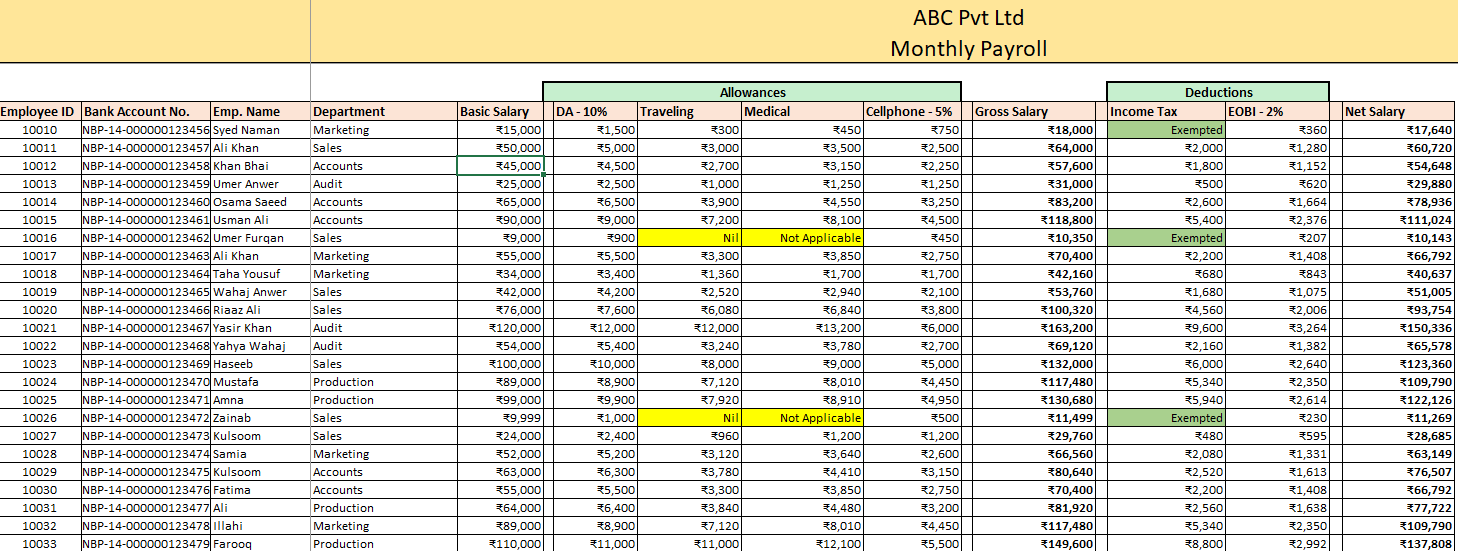
Task: Select Taha Yousuf's EOBI deduction ₹843
Action: (x=1277, y=274)
